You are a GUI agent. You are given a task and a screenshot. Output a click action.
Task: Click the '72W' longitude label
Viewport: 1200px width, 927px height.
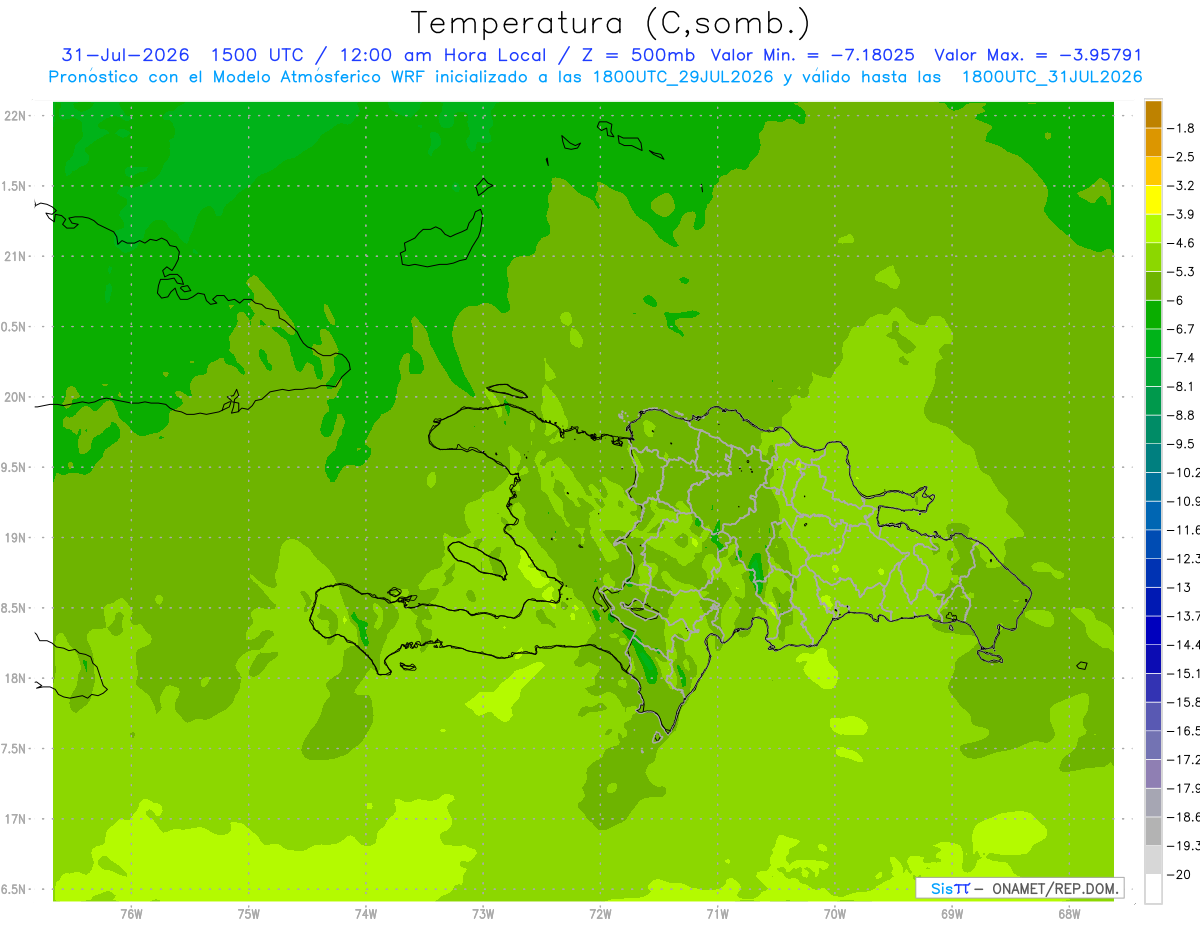(600, 913)
